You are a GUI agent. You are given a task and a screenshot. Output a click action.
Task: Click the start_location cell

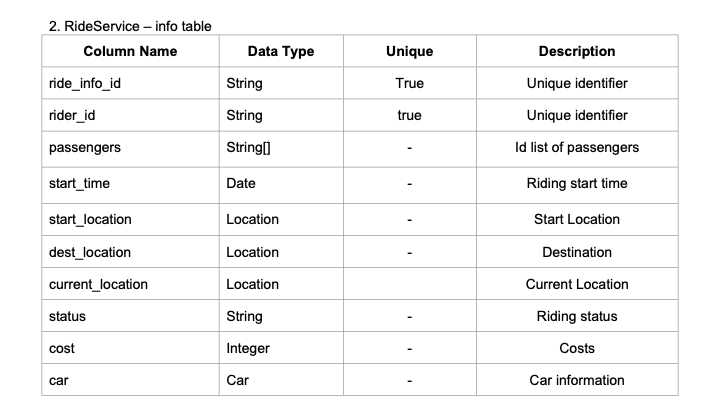[130, 219]
